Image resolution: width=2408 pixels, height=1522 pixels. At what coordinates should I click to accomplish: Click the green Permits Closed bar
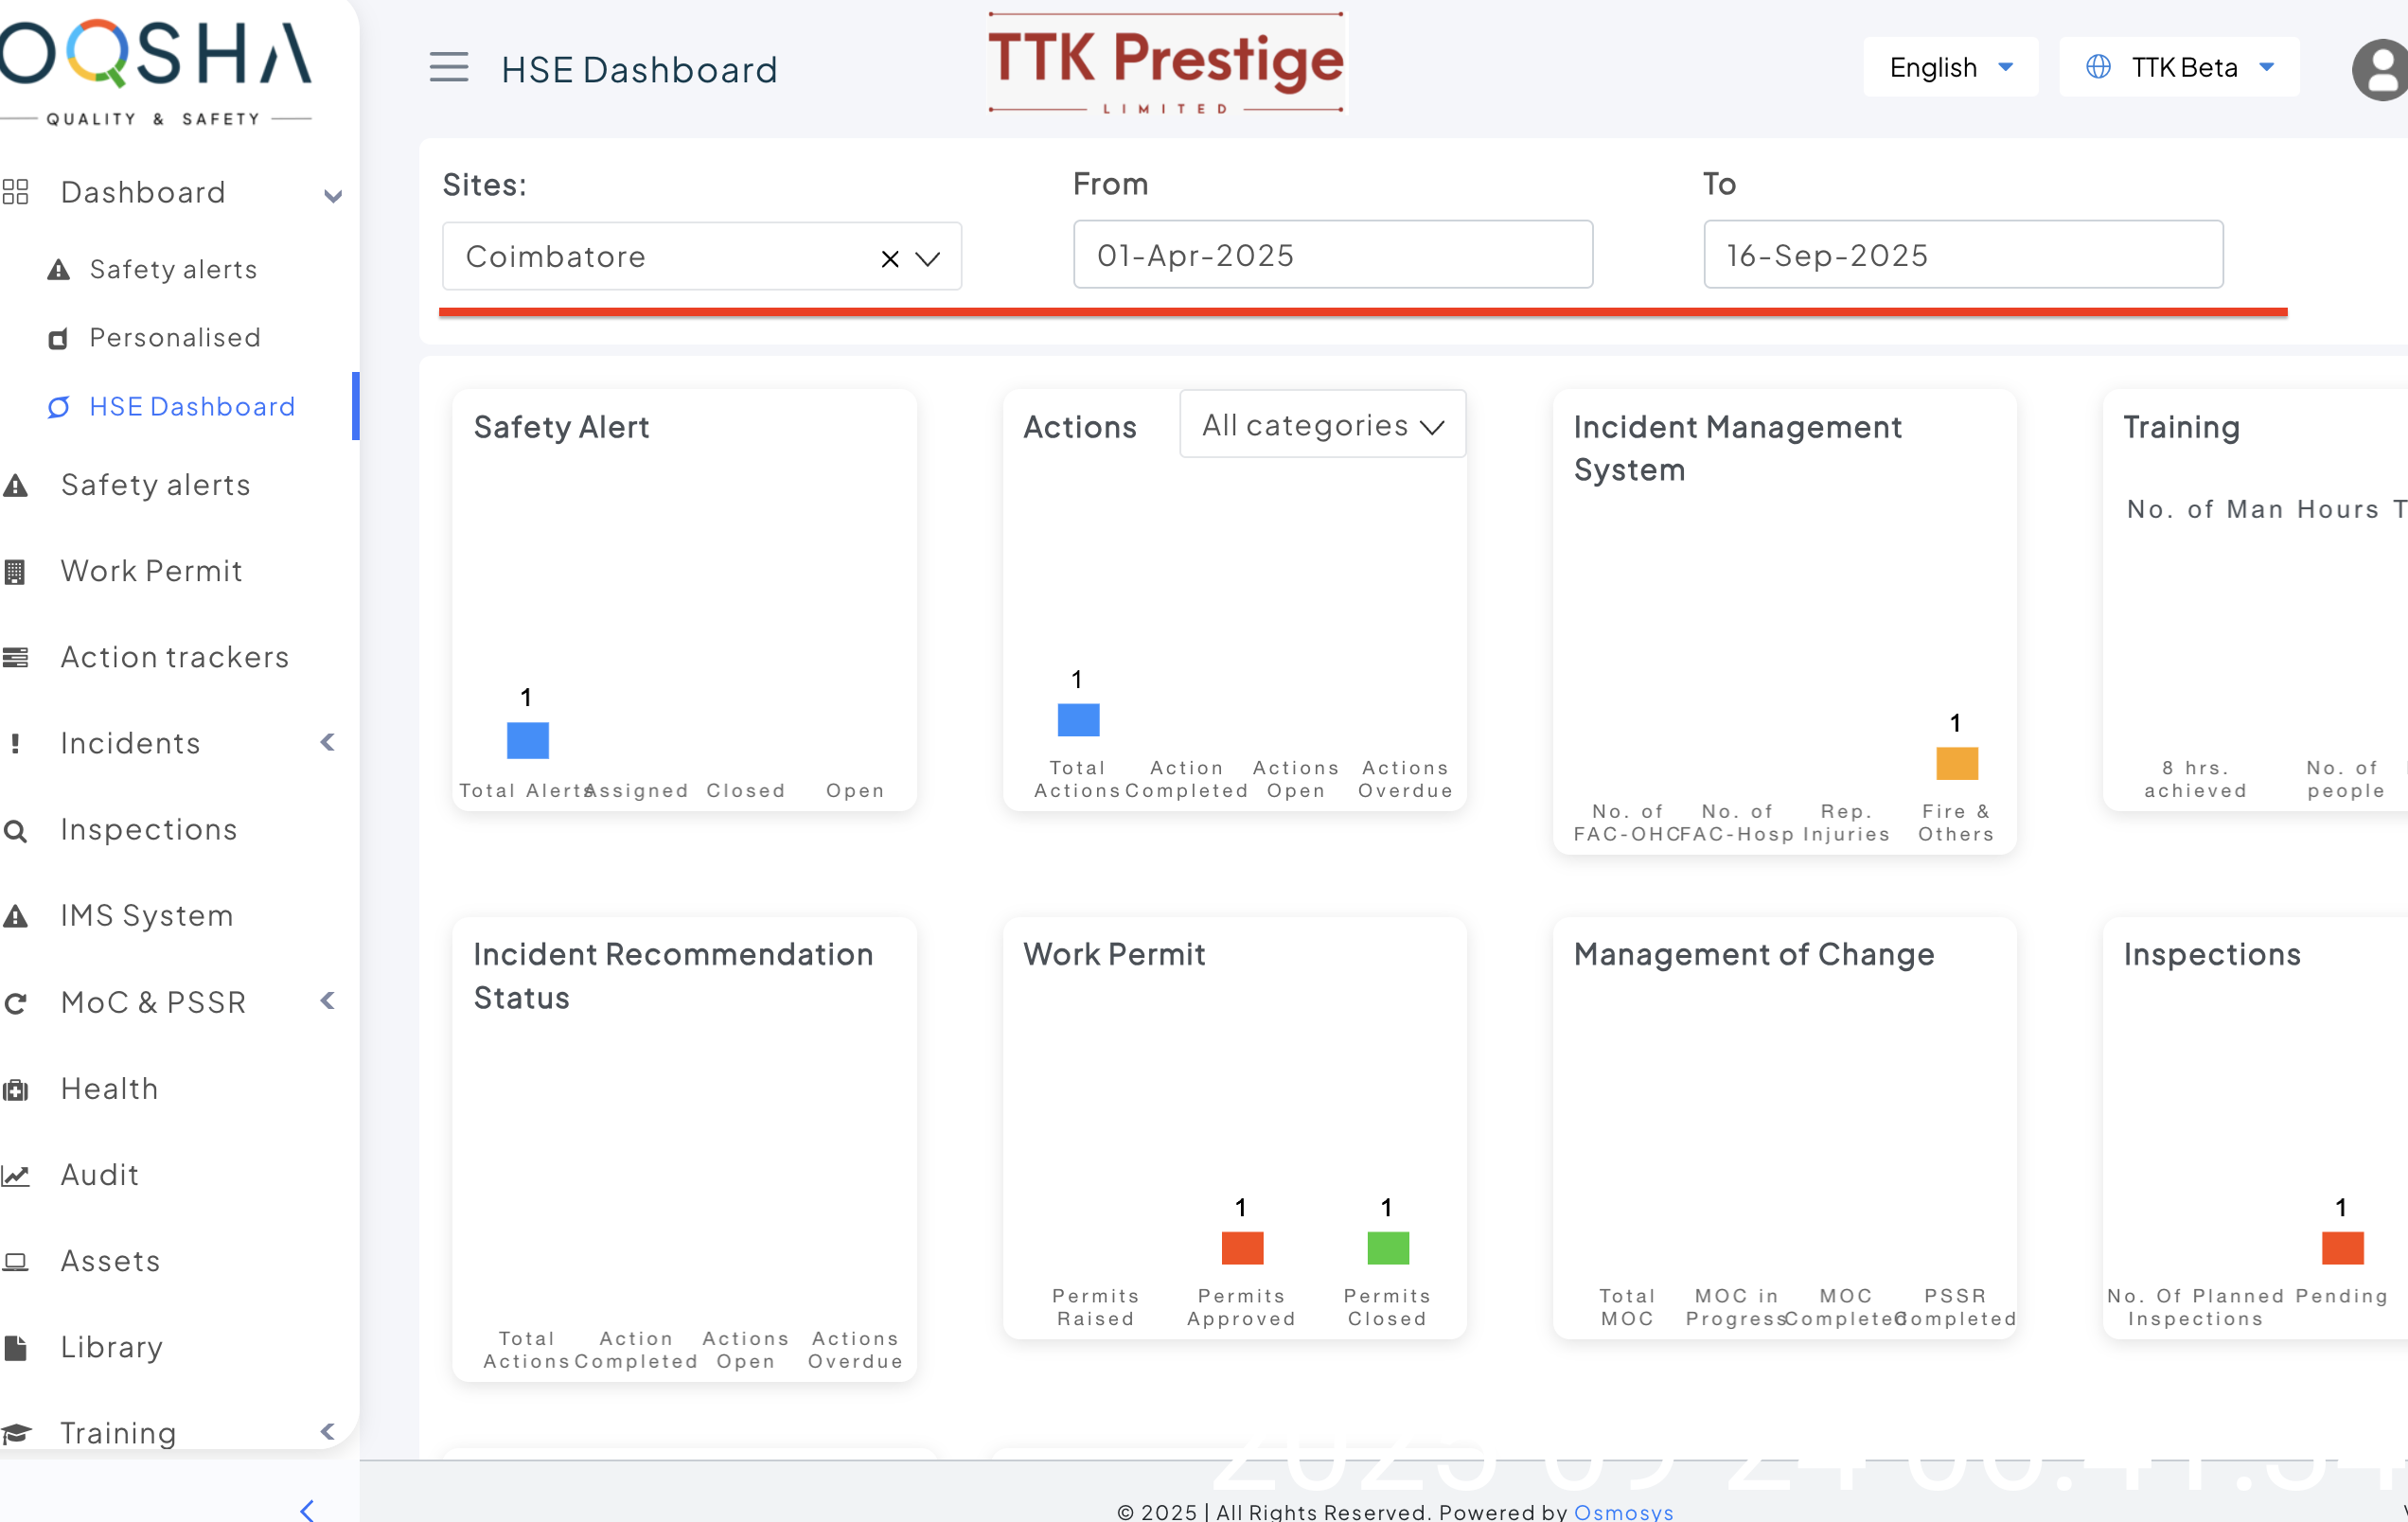point(1387,1247)
